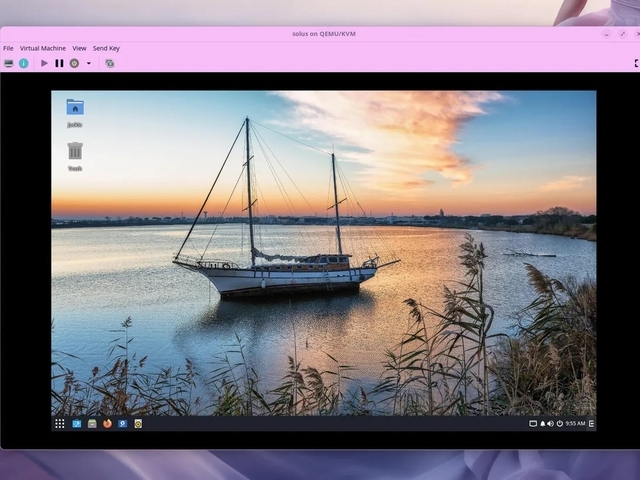The image size is (640, 480).
Task: Open the display tray icon in guest panel
Action: click(x=533, y=424)
